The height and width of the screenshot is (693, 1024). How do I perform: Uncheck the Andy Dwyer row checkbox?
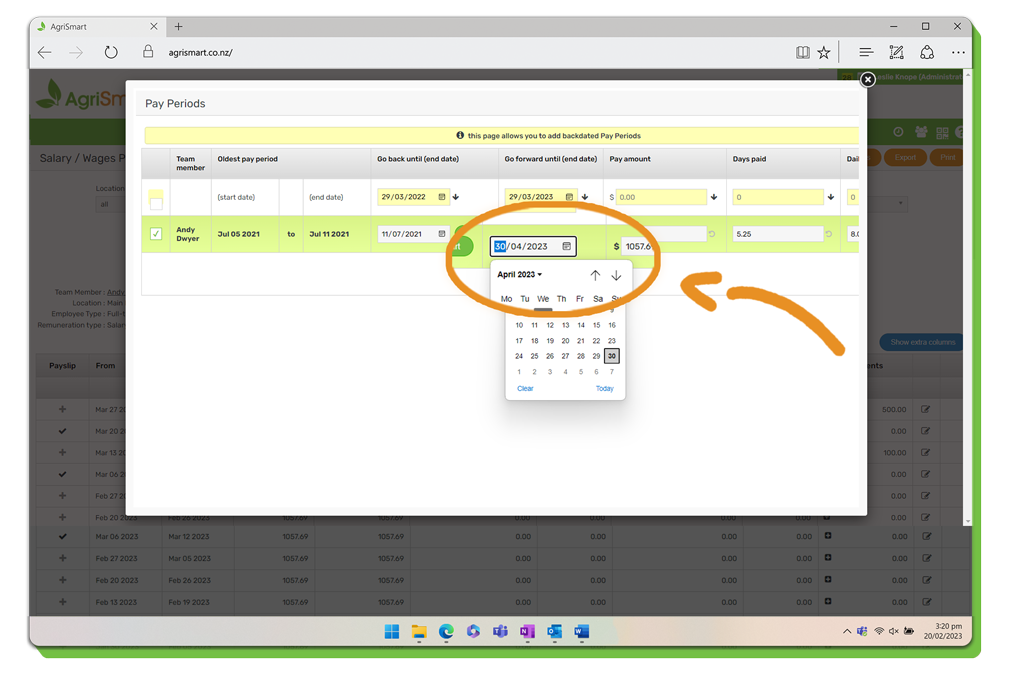[156, 234]
